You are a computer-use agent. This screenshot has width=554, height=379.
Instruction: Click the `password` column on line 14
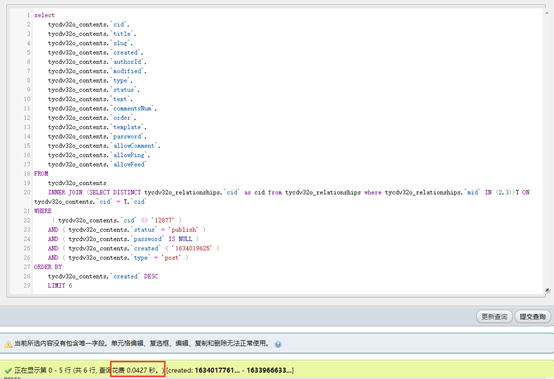click(128, 136)
